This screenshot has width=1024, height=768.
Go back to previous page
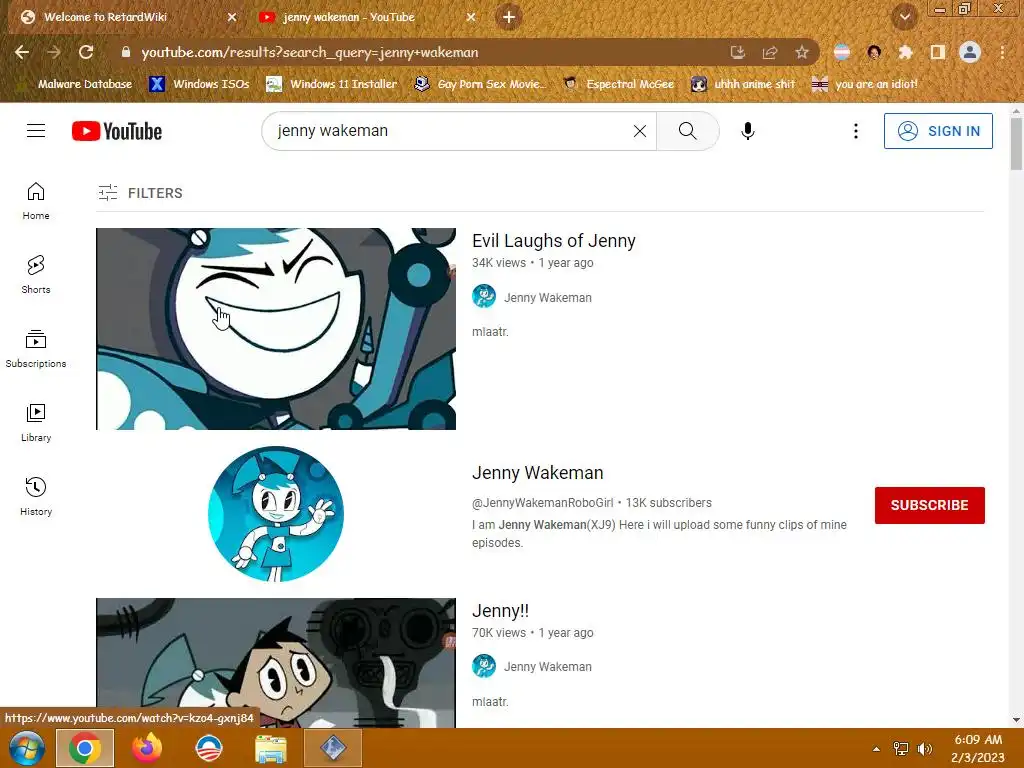pos(22,52)
